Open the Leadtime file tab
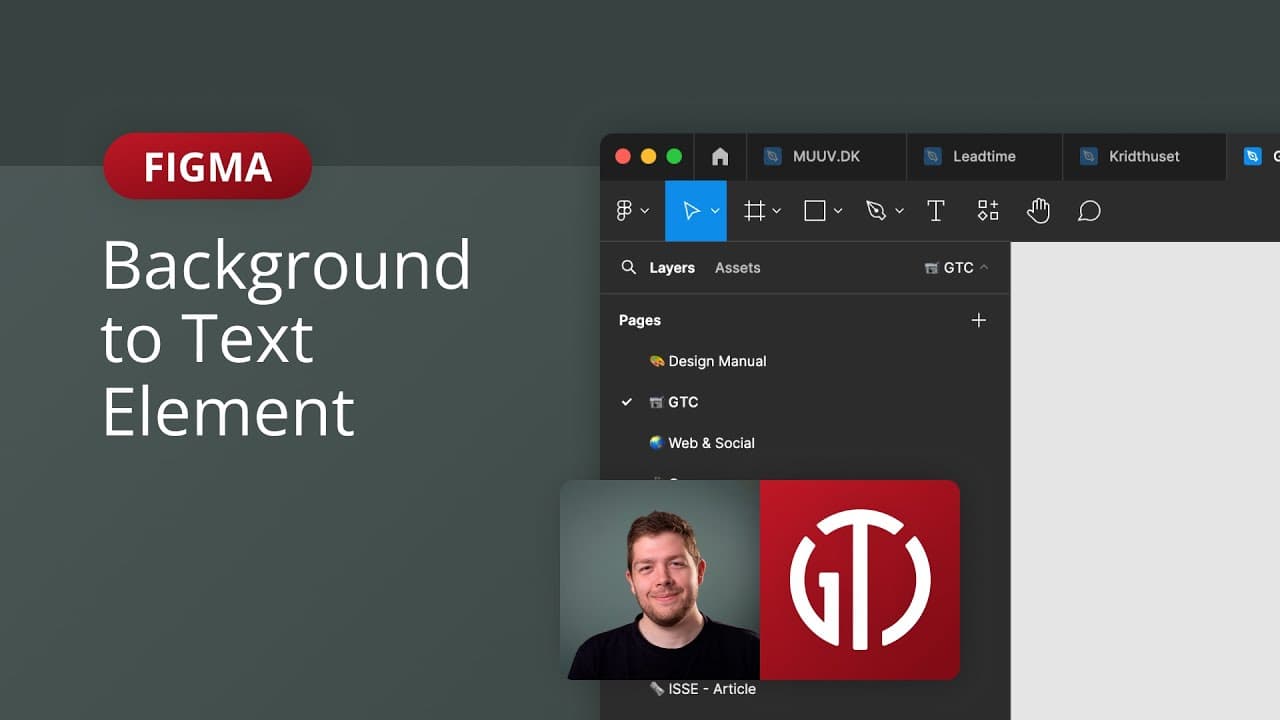This screenshot has width=1280, height=720. (x=984, y=156)
